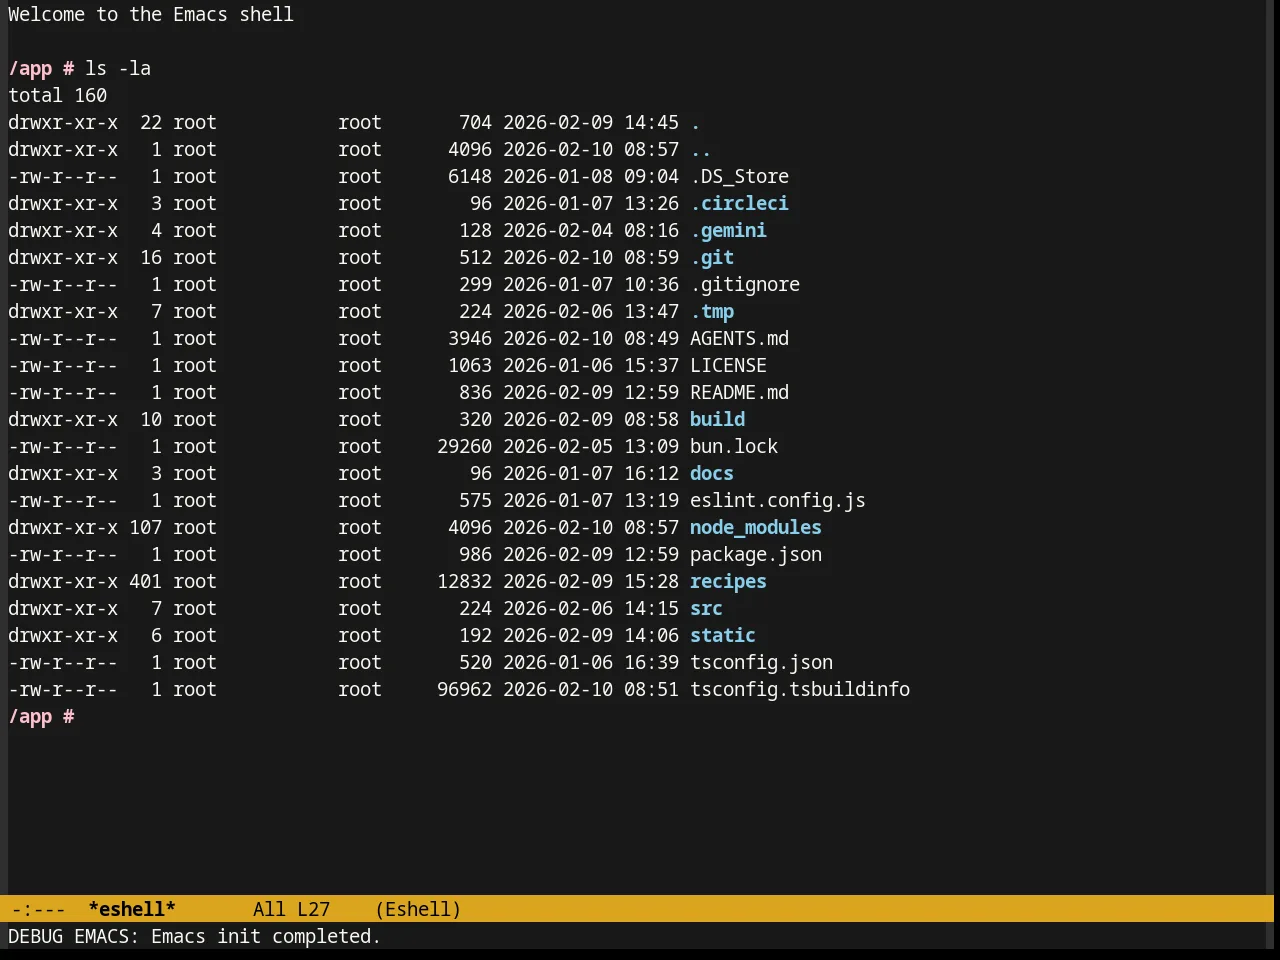The height and width of the screenshot is (960, 1280).
Task: Click the .tmp directory entry
Action: coord(712,311)
